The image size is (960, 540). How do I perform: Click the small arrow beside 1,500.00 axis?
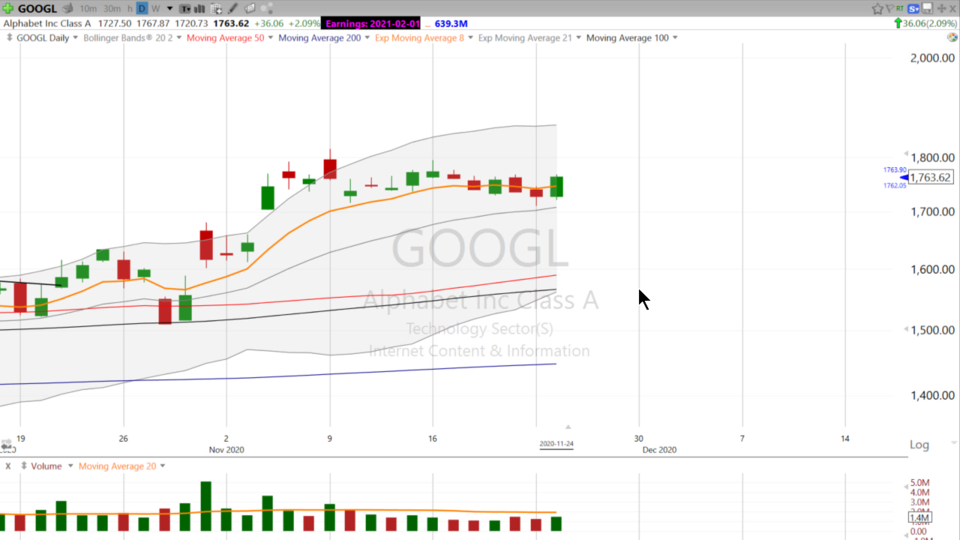click(x=906, y=329)
